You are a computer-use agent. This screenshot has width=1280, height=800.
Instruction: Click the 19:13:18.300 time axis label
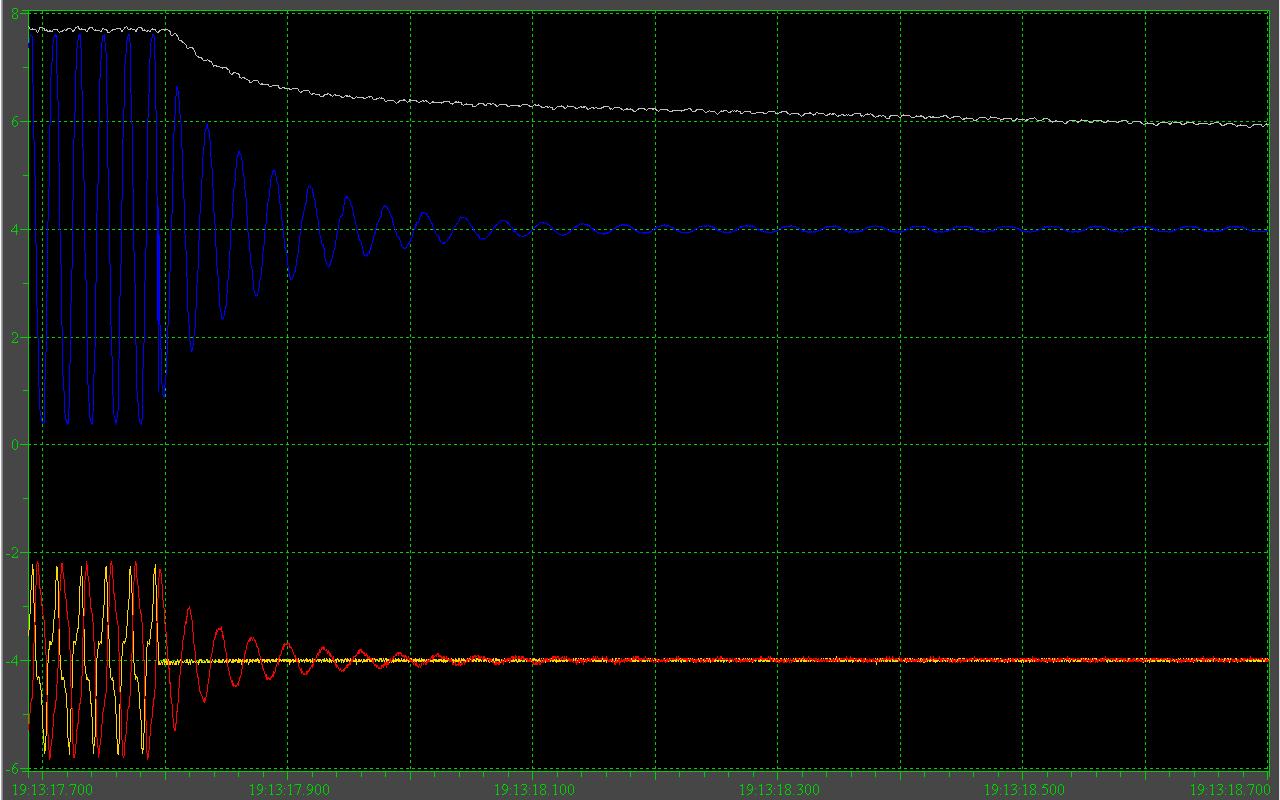tap(779, 790)
